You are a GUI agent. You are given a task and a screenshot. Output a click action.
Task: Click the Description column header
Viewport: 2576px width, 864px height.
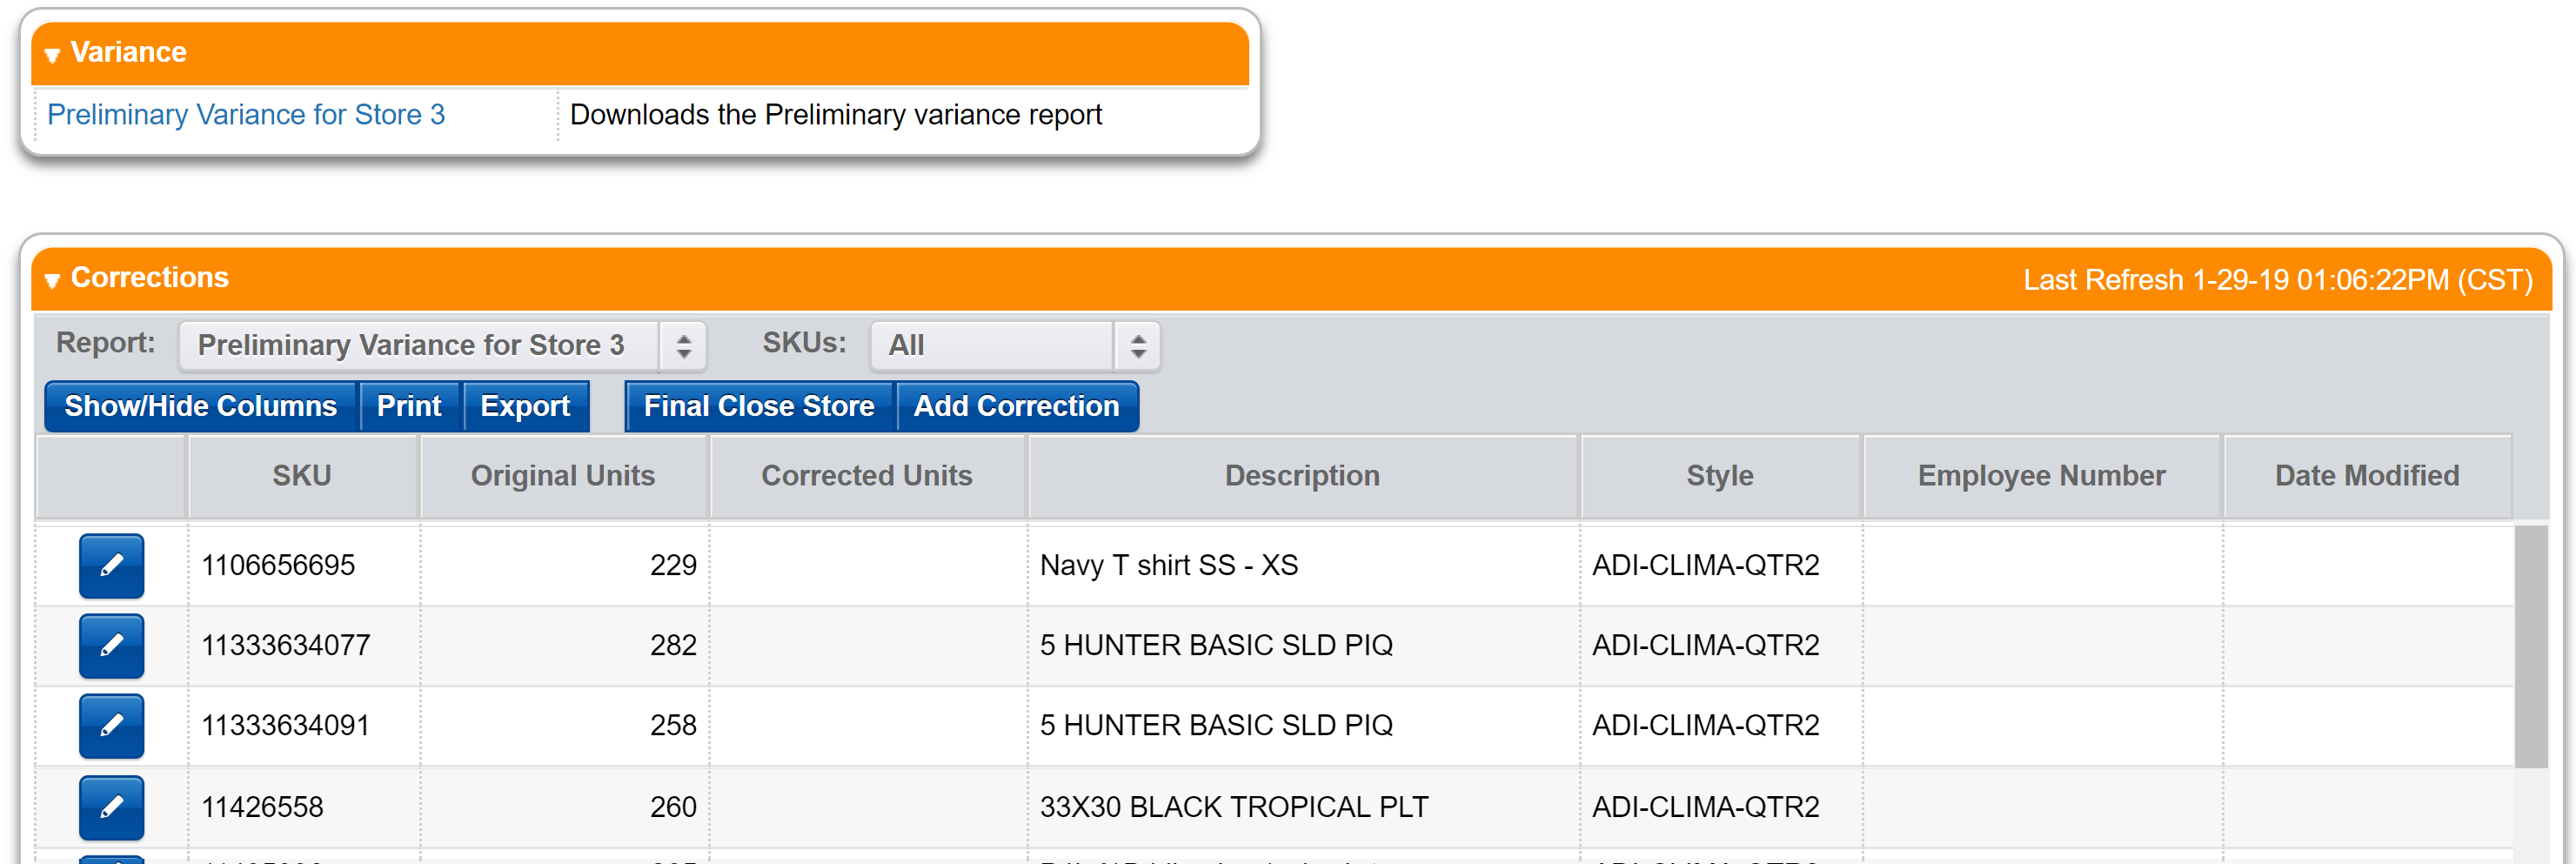(1302, 476)
